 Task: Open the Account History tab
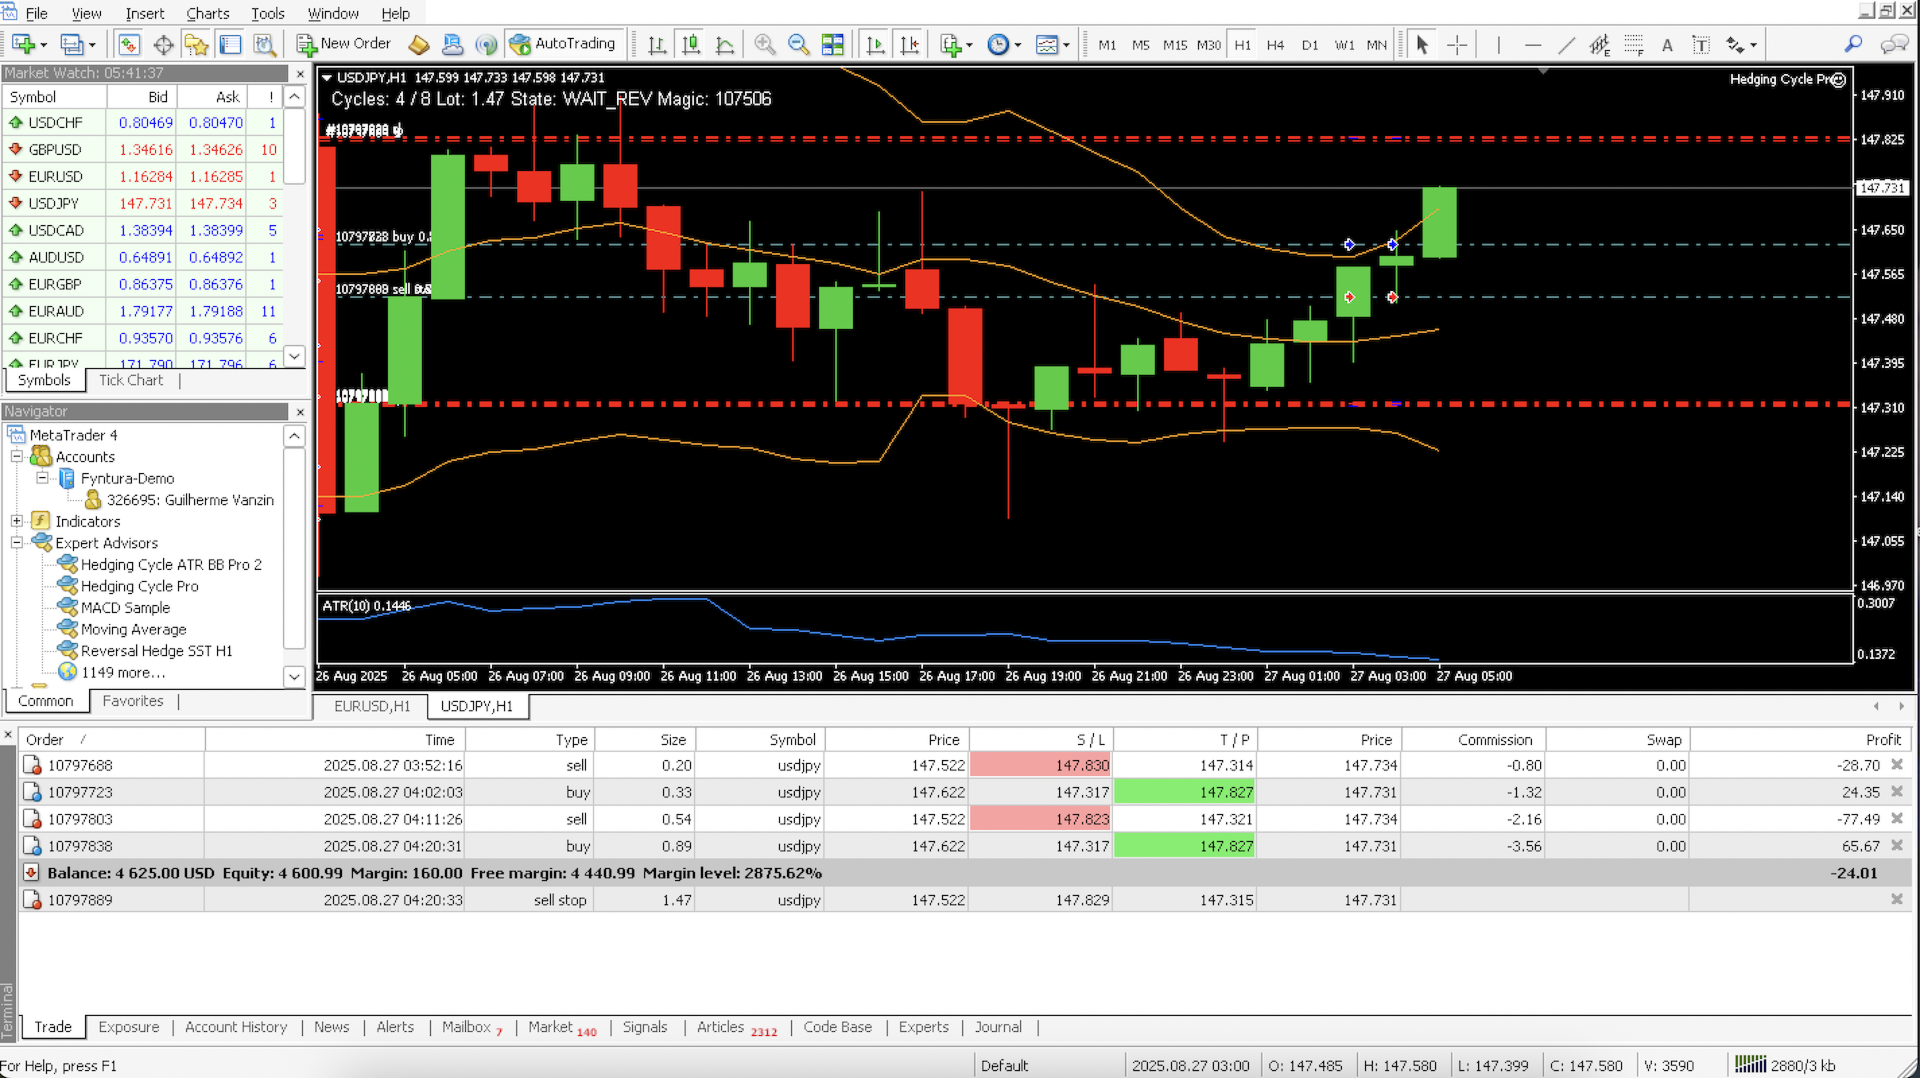pyautogui.click(x=236, y=1027)
